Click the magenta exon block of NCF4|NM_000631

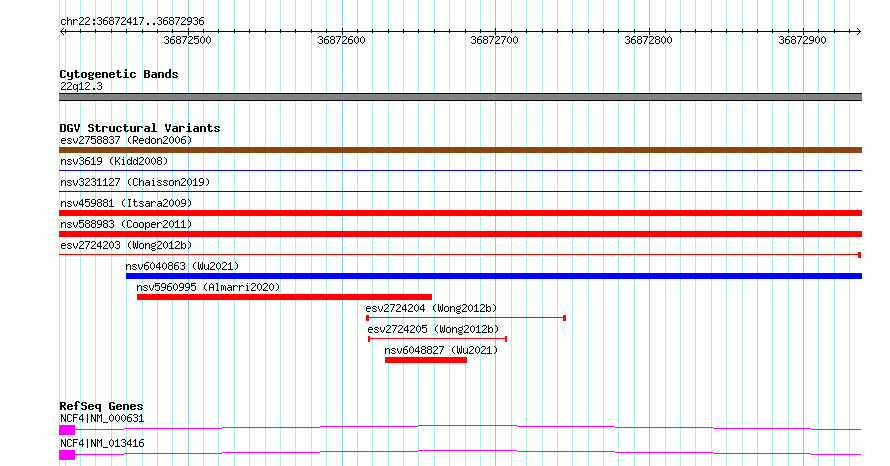click(67, 430)
